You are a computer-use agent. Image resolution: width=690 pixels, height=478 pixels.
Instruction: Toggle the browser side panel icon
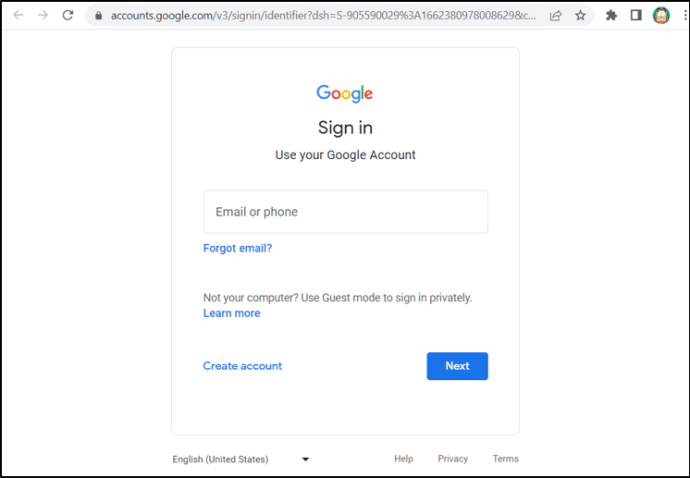pyautogui.click(x=636, y=15)
